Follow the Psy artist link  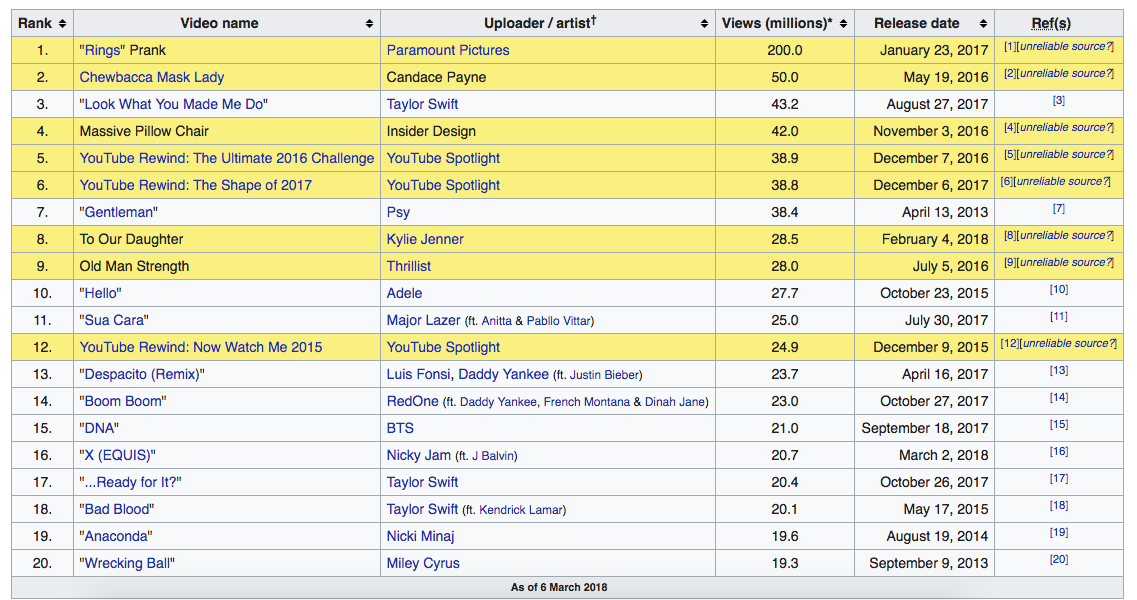[398, 213]
